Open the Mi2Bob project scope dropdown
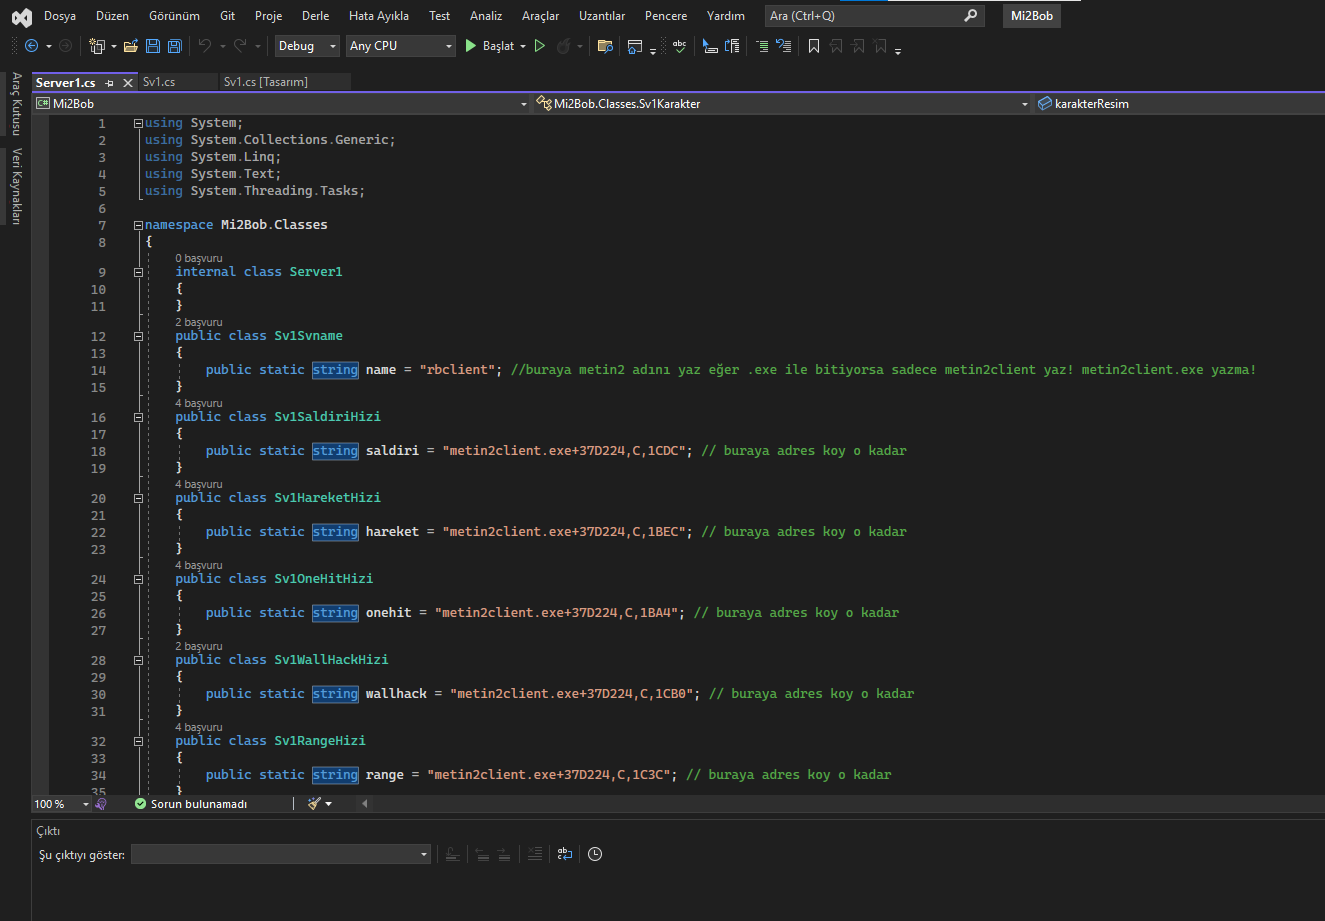Image resolution: width=1325 pixels, height=921 pixels. click(x=282, y=103)
